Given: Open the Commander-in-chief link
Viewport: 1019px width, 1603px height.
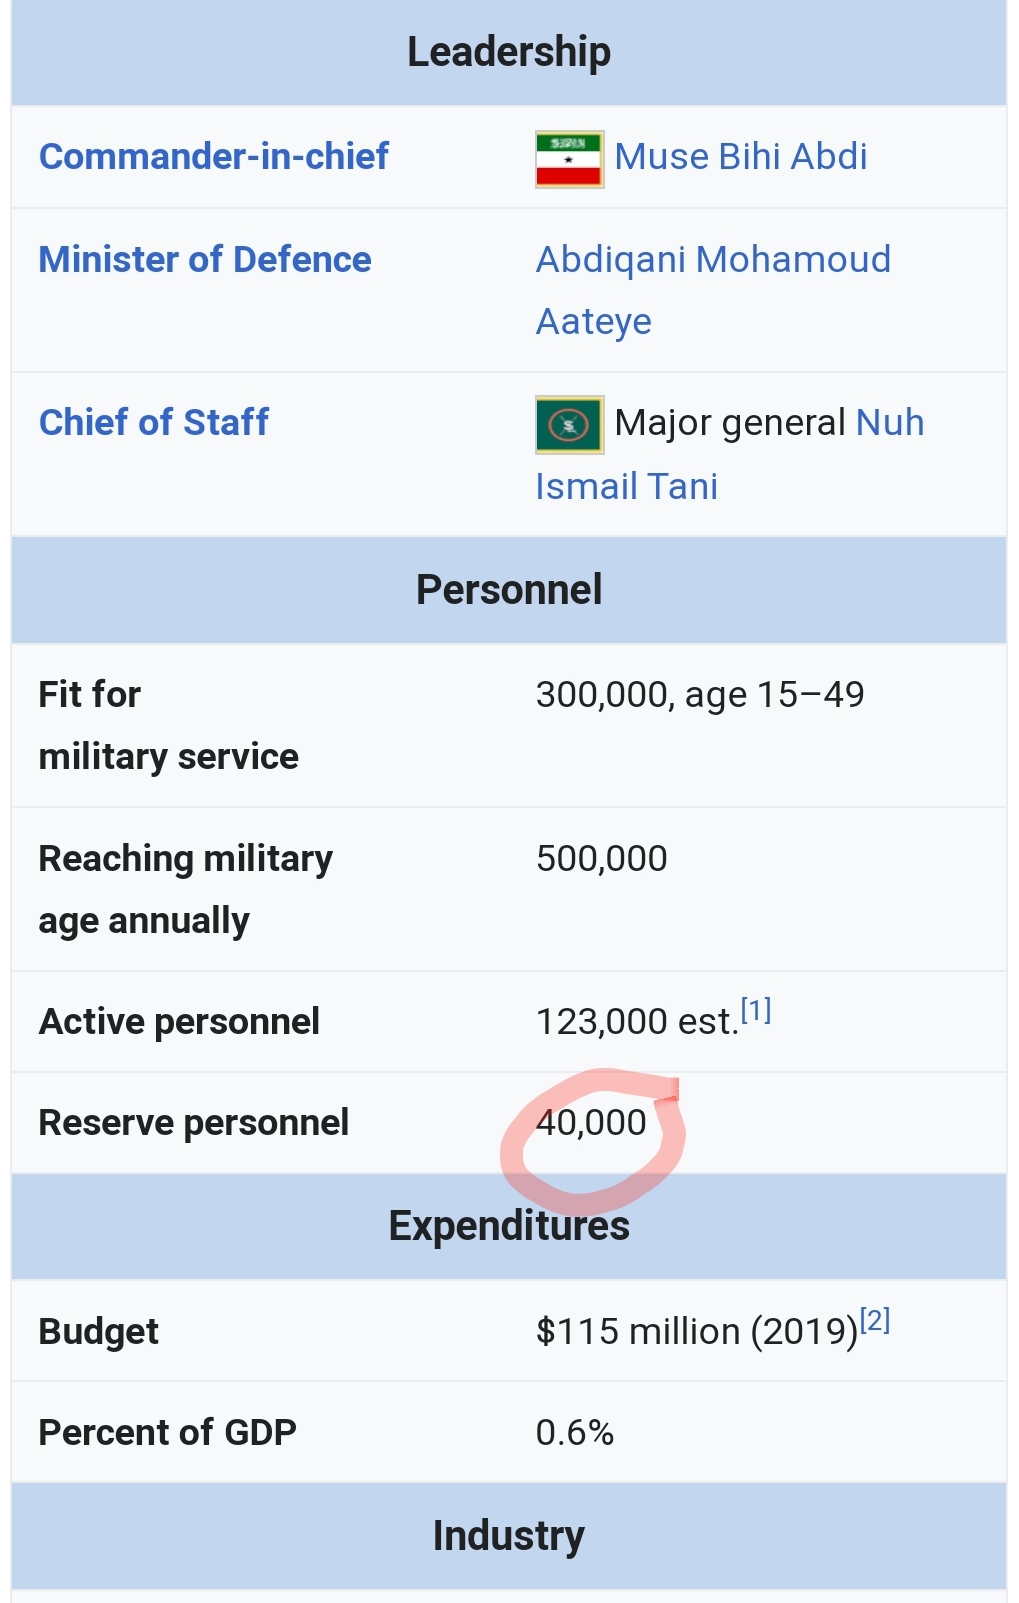Looking at the screenshot, I should [213, 157].
